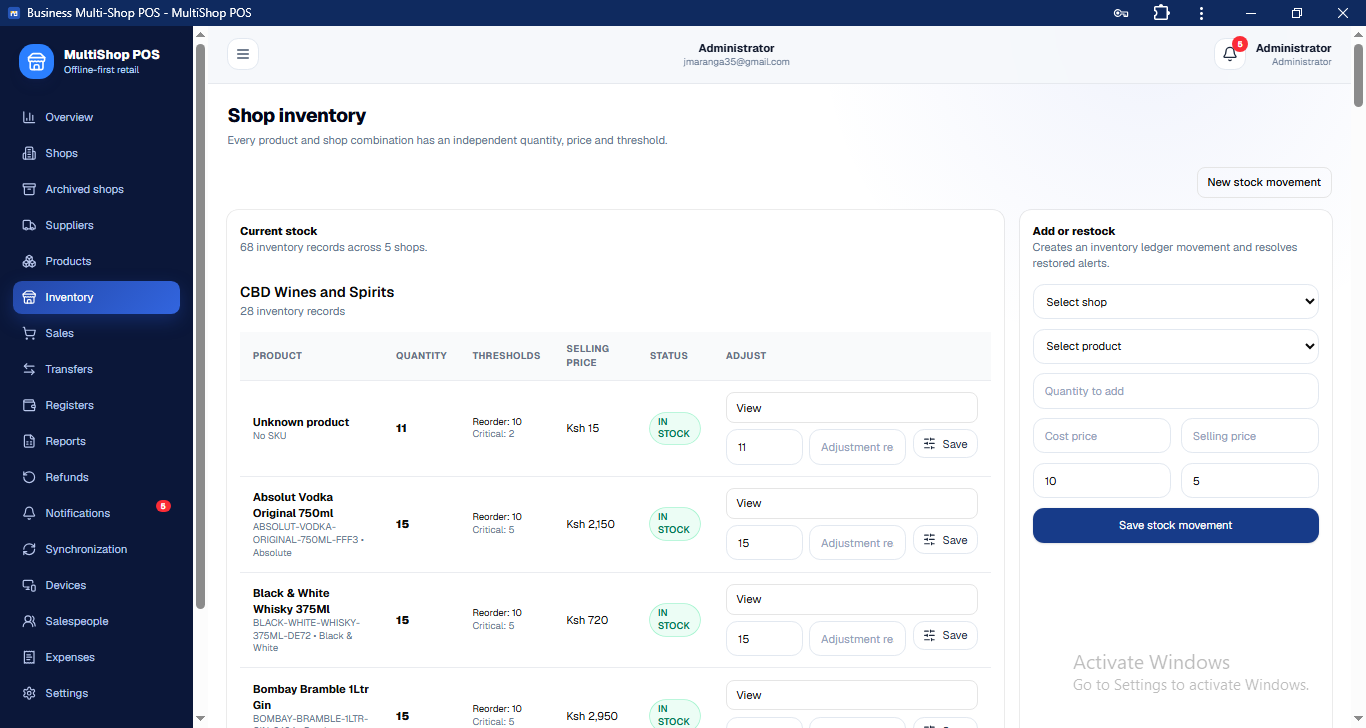
Task: Click the Shops bag icon
Action: pos(29,153)
